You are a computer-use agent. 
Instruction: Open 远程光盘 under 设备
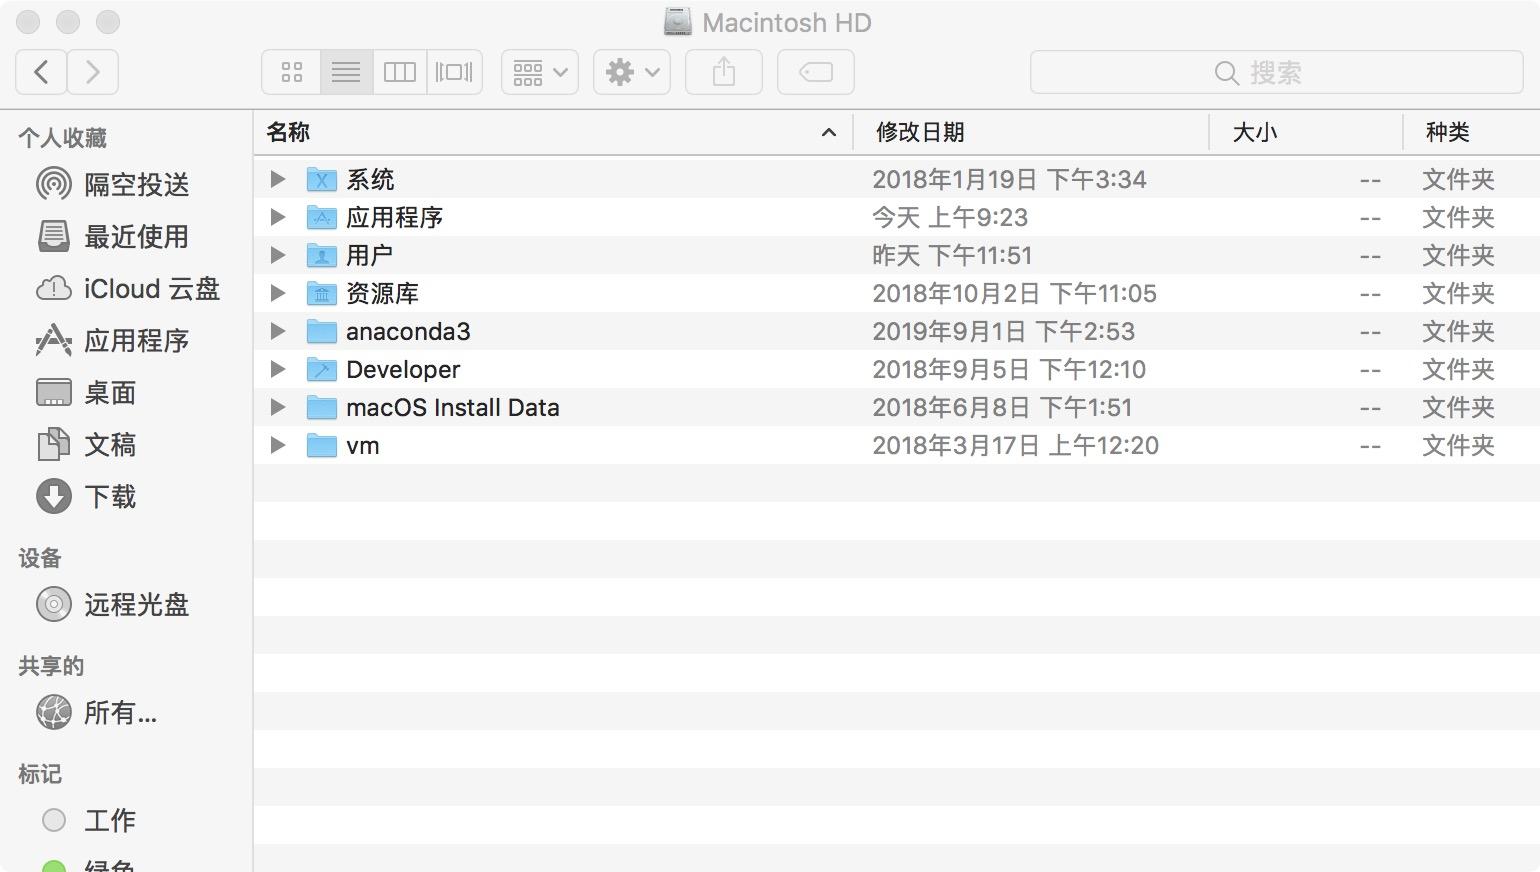coord(135,605)
